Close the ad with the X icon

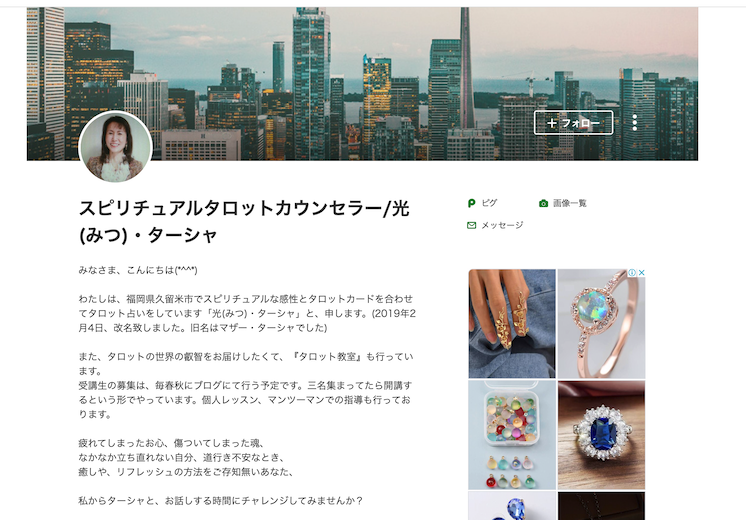pyautogui.click(x=641, y=273)
